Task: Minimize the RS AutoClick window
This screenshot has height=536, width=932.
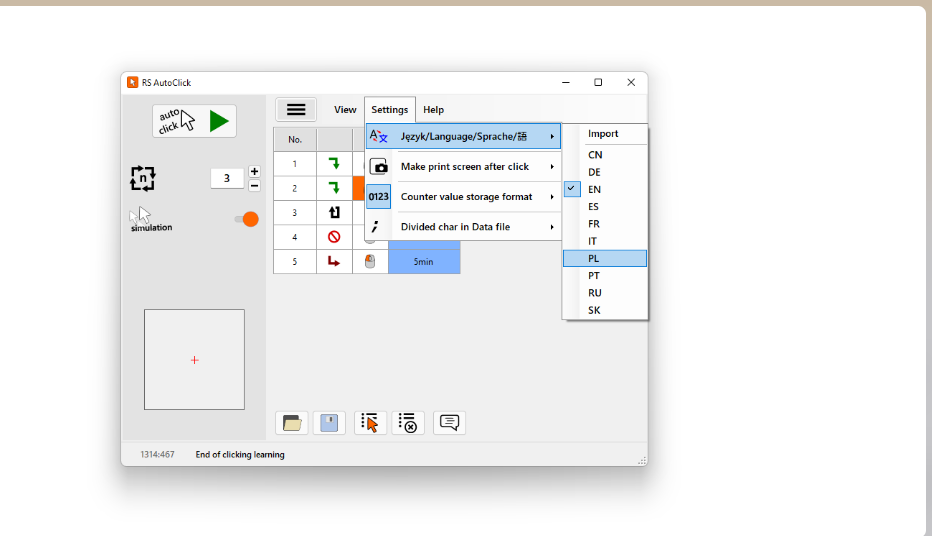Action: point(566,83)
